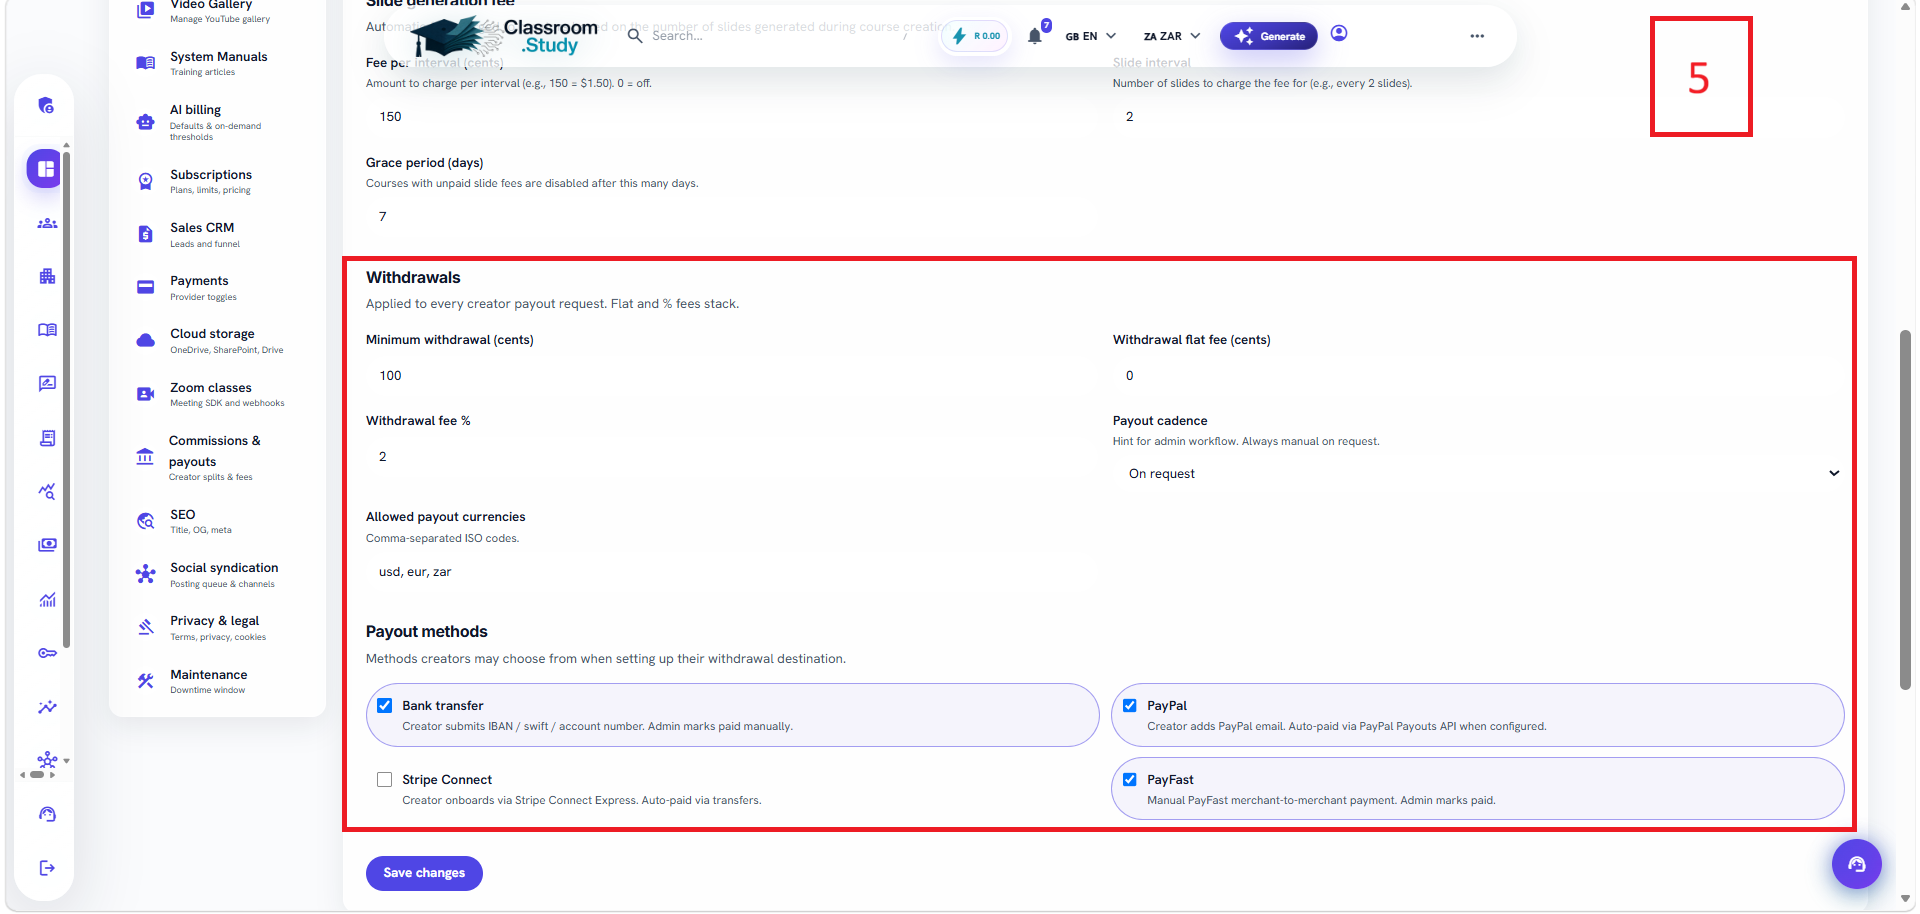Click the Classroom.Study logo
1920x914 pixels.
505,36
